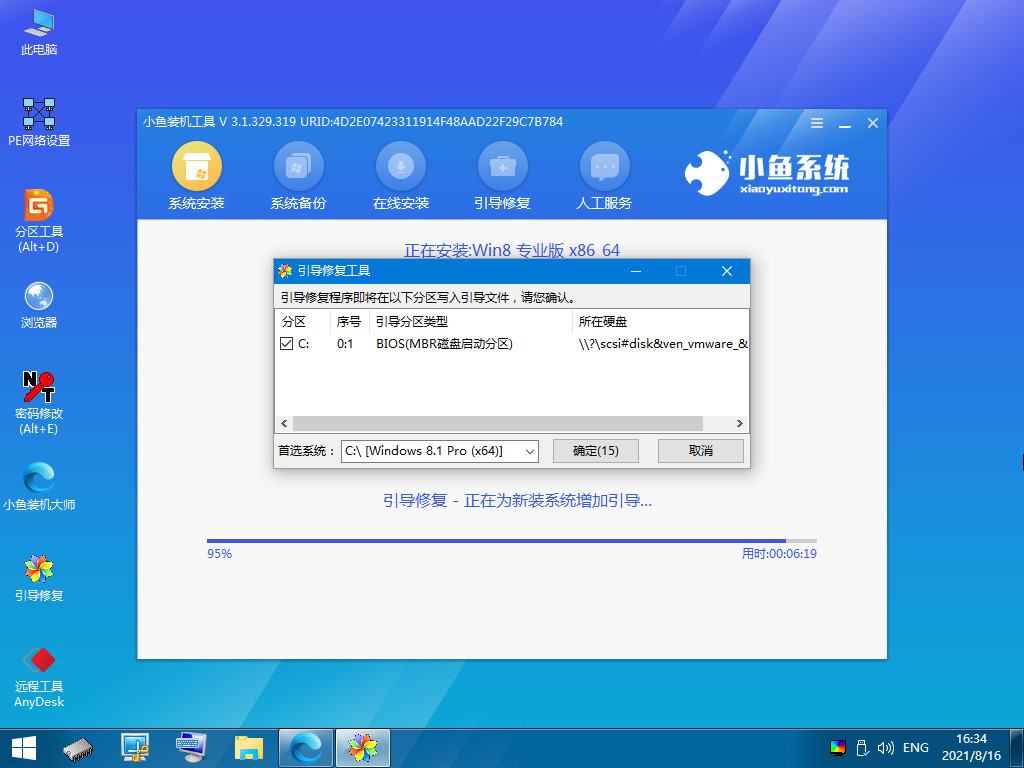
Task: Click the dialog's horizontal scrollbar right arrow
Action: [738, 423]
